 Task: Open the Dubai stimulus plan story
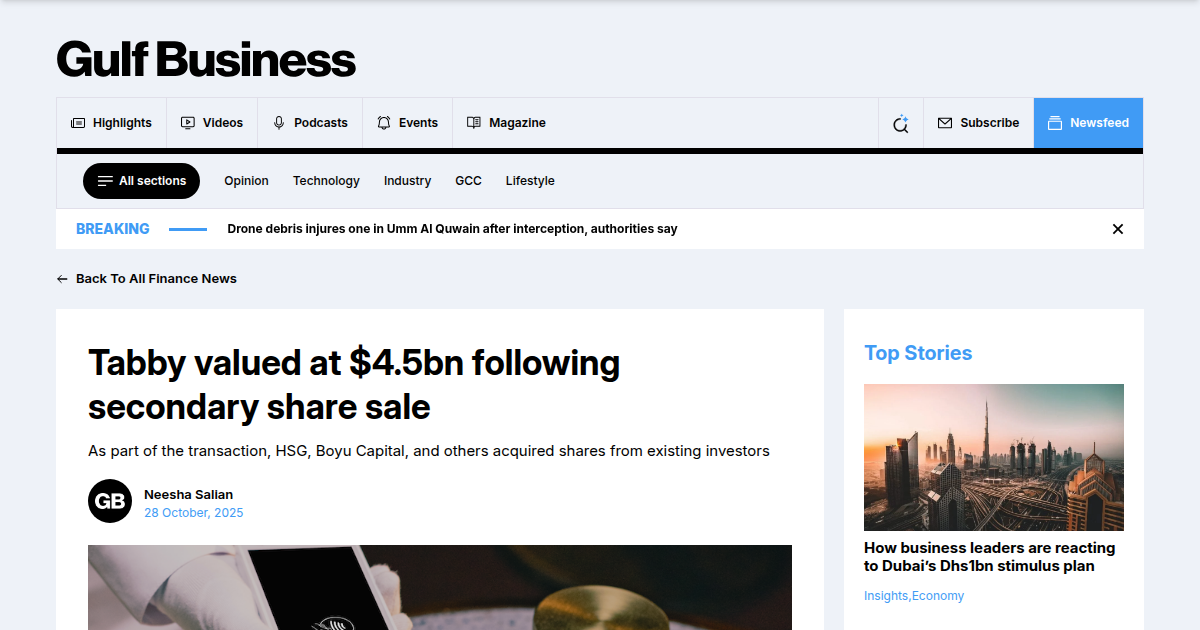pyautogui.click(x=989, y=556)
